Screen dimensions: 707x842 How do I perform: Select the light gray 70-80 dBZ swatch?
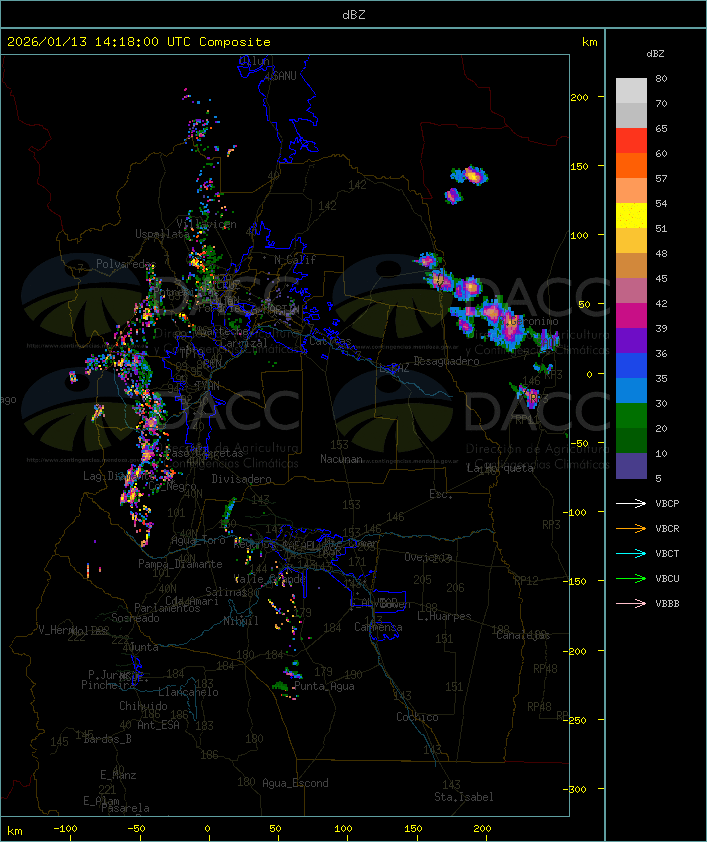point(631,91)
